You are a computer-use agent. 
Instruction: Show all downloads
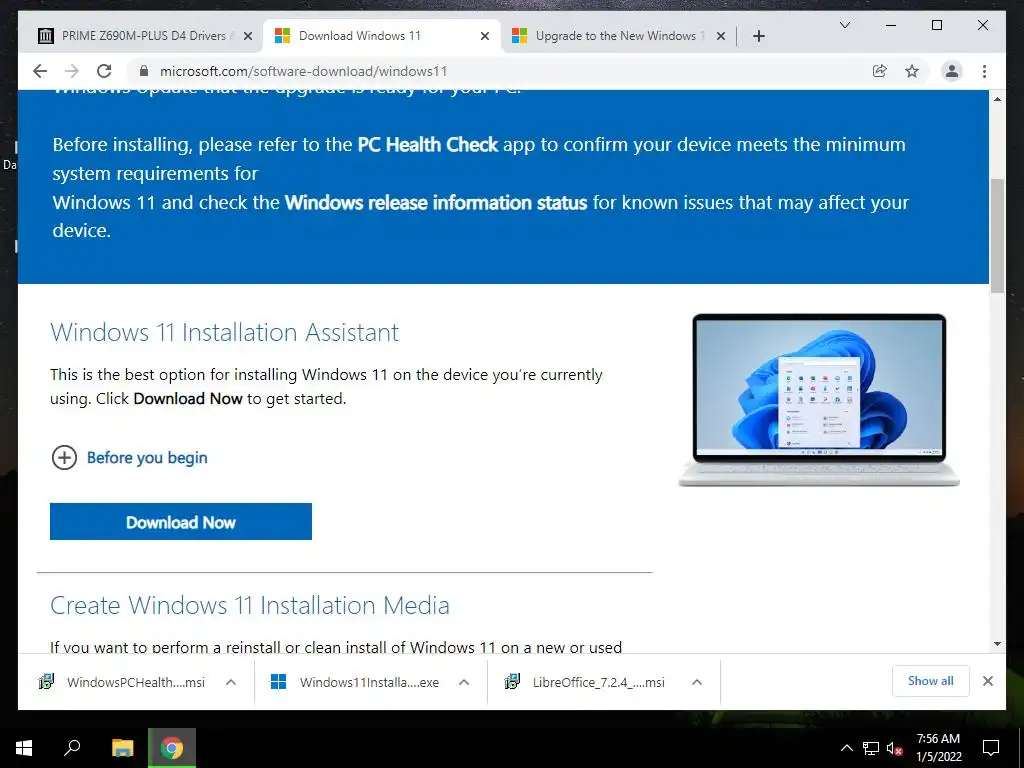931,681
